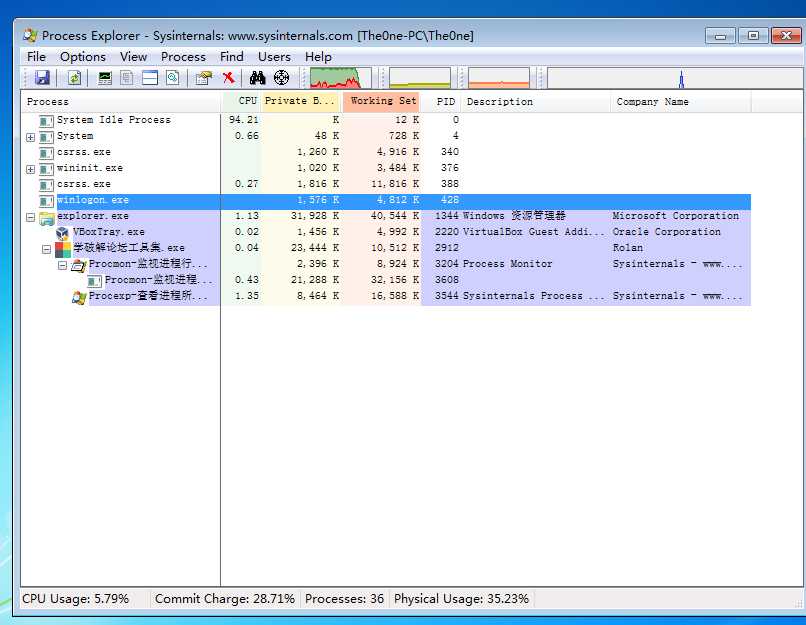Expand the System process tree node
The height and width of the screenshot is (625, 806).
pos(30,137)
